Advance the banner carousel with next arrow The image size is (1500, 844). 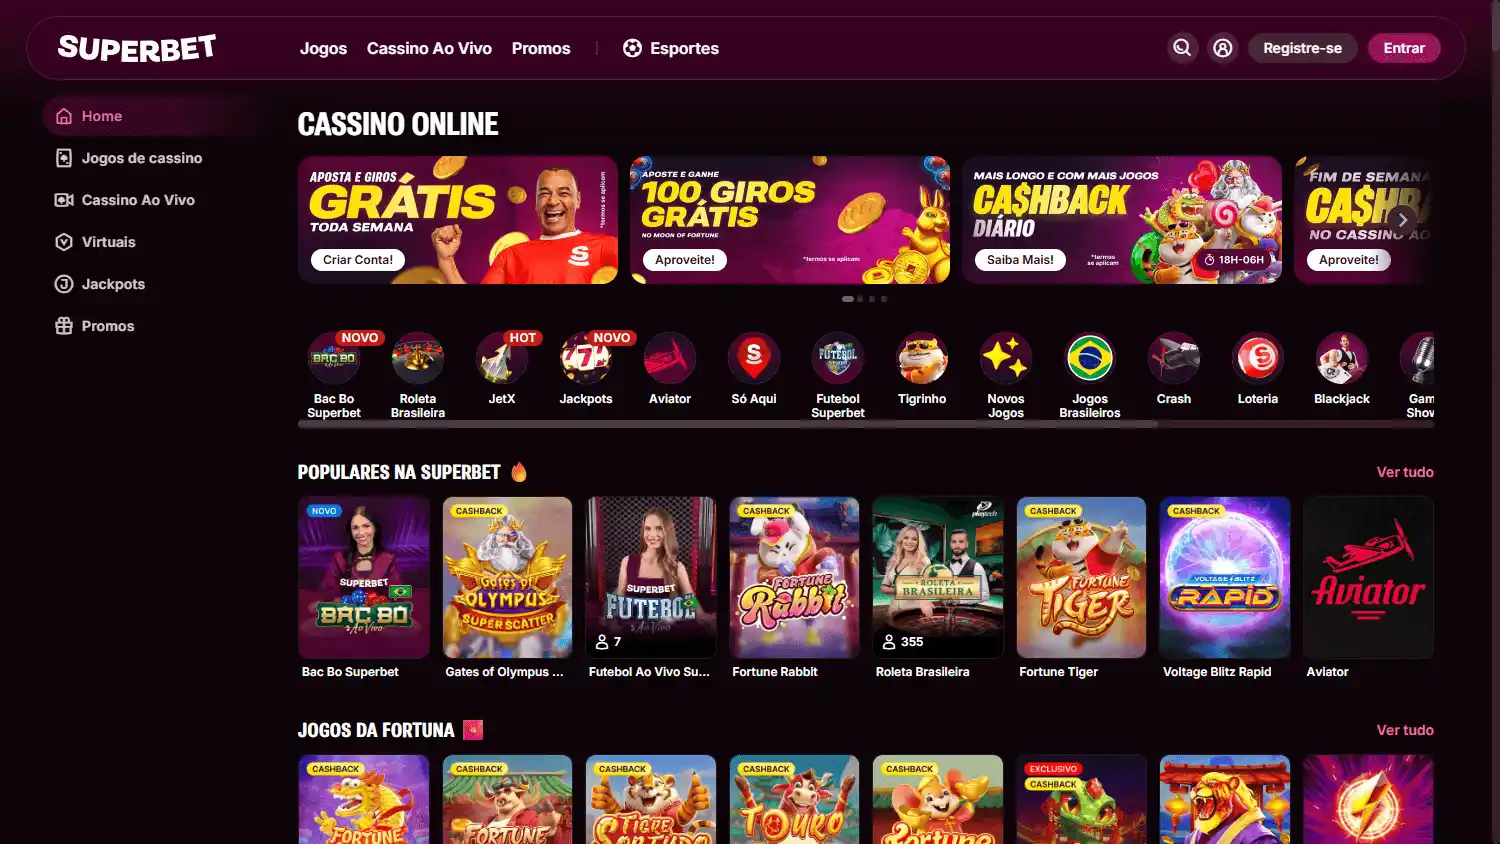point(1402,220)
